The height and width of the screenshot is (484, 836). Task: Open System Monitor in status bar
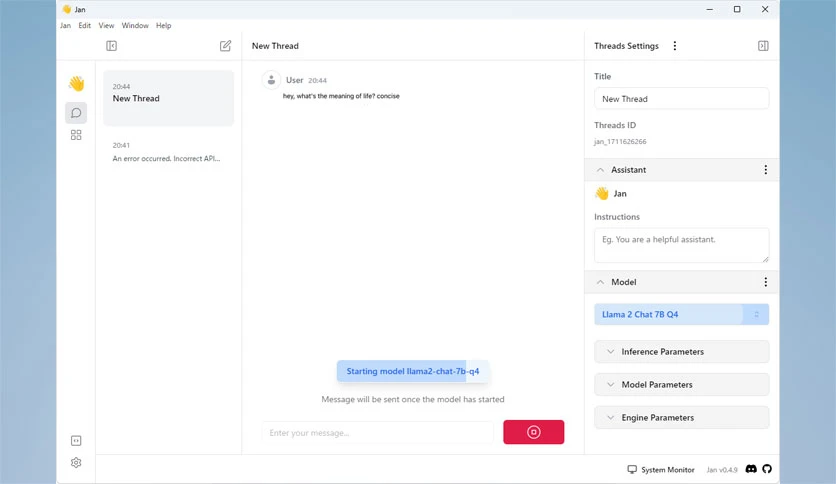coord(661,470)
